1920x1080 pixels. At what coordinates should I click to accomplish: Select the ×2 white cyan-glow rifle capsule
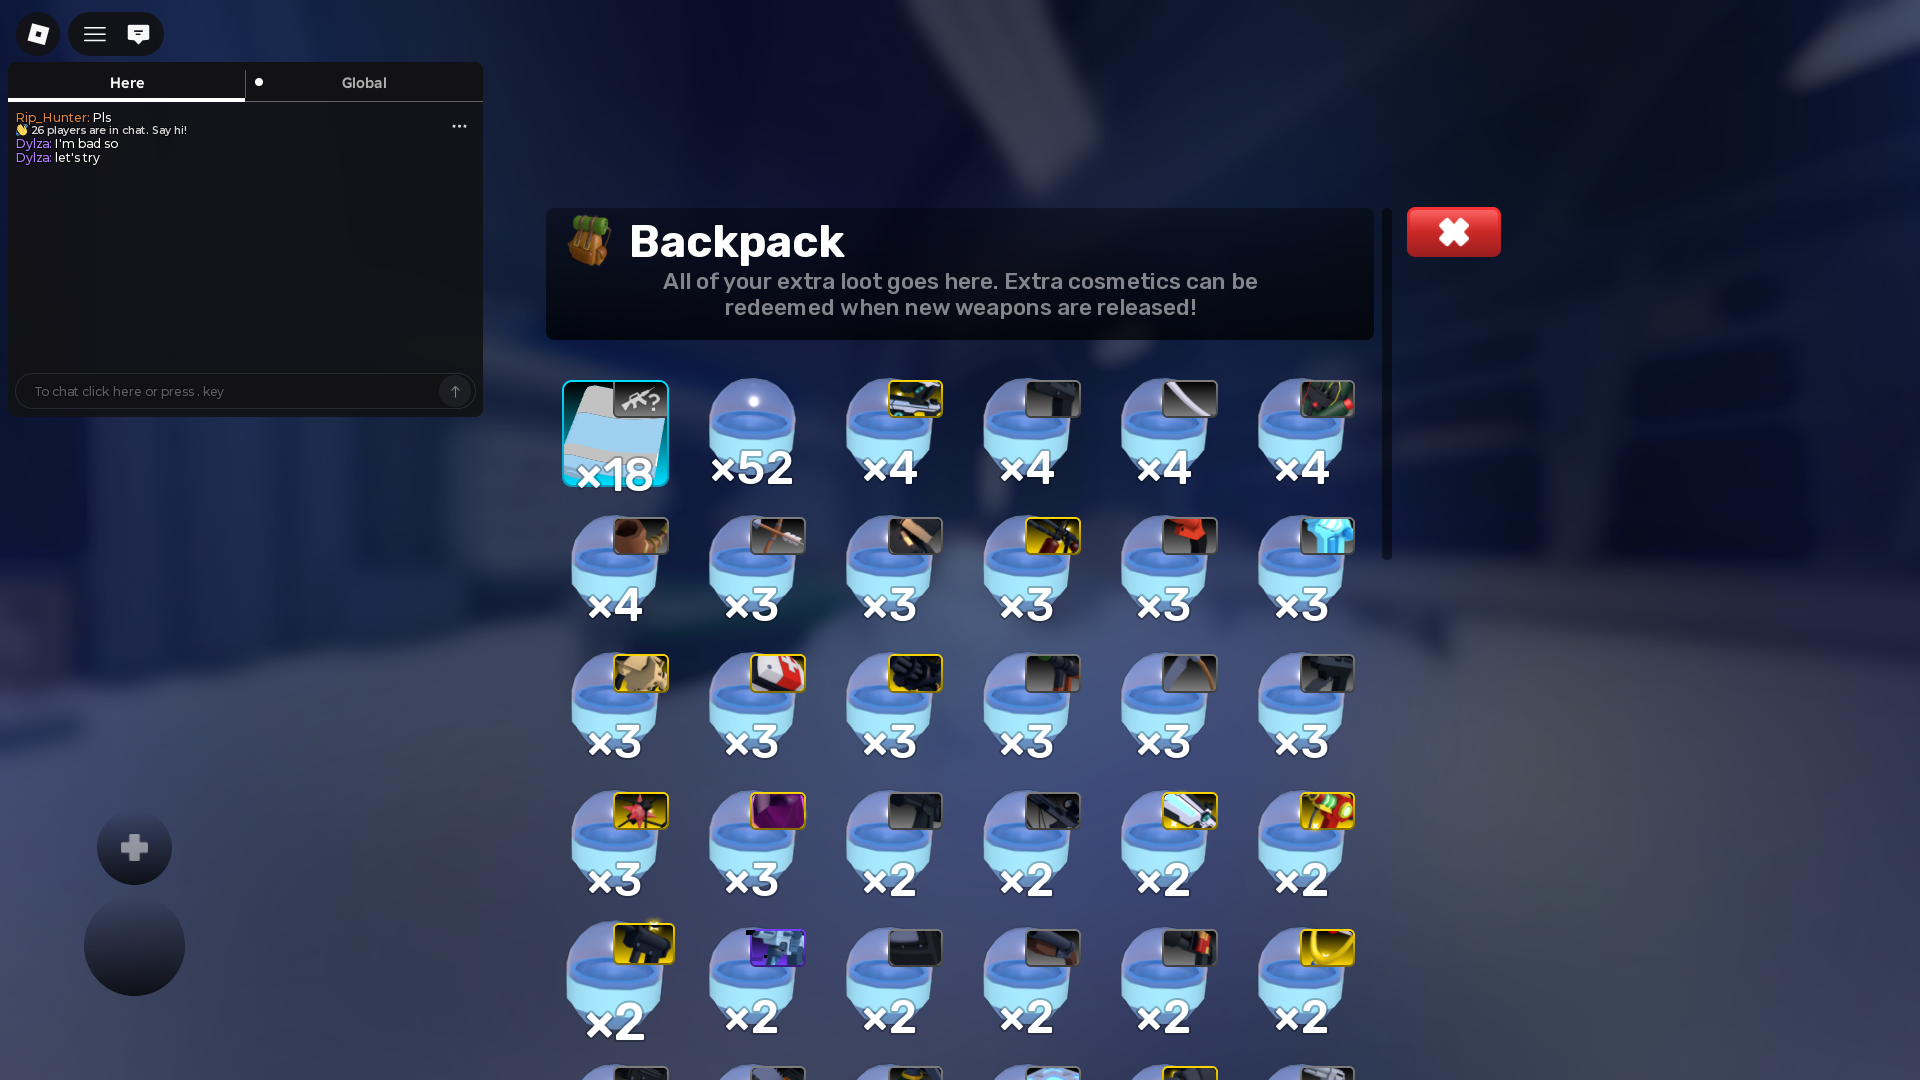1168,847
